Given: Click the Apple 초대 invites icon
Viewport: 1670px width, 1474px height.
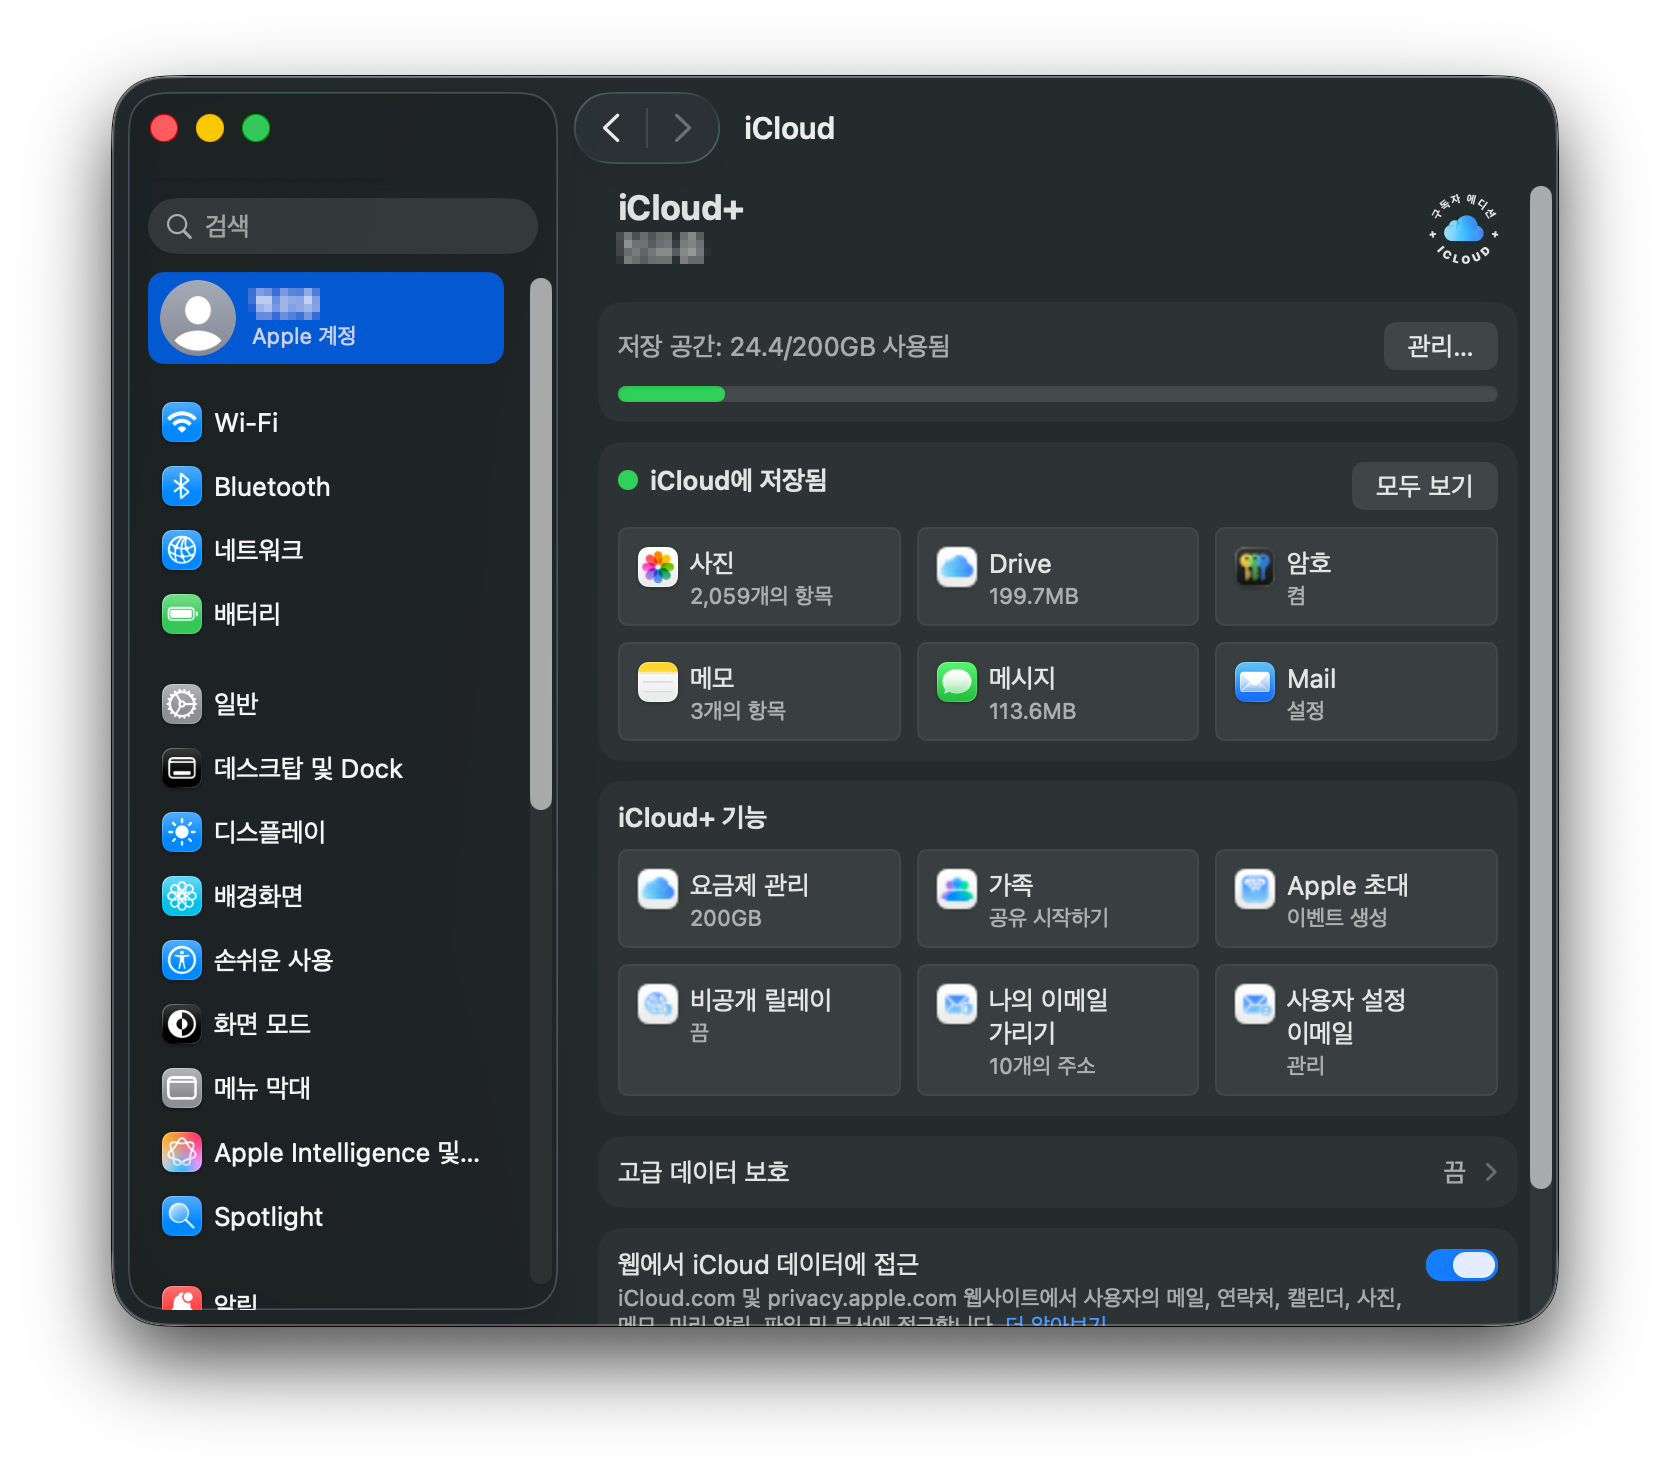Looking at the screenshot, I should coord(1255,889).
